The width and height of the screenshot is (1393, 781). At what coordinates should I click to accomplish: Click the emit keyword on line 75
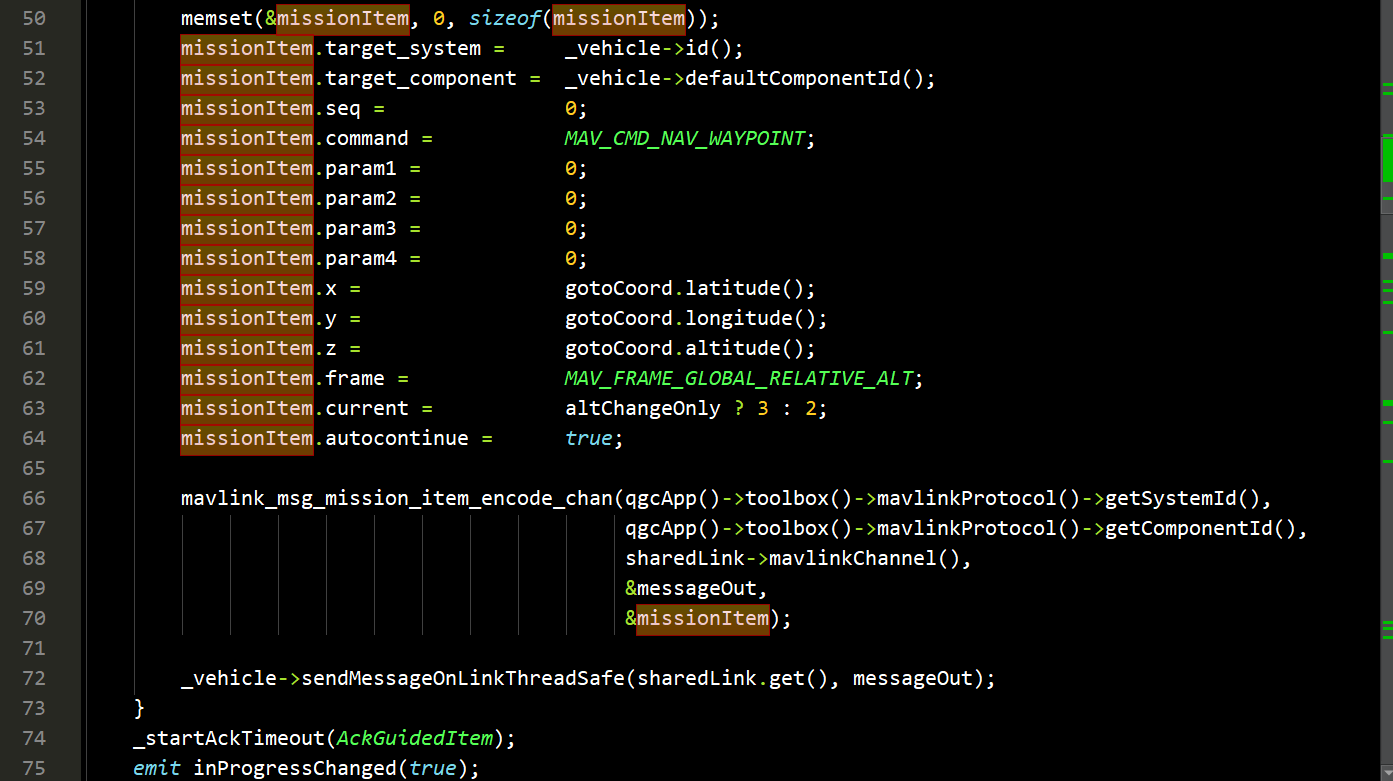[157, 768]
